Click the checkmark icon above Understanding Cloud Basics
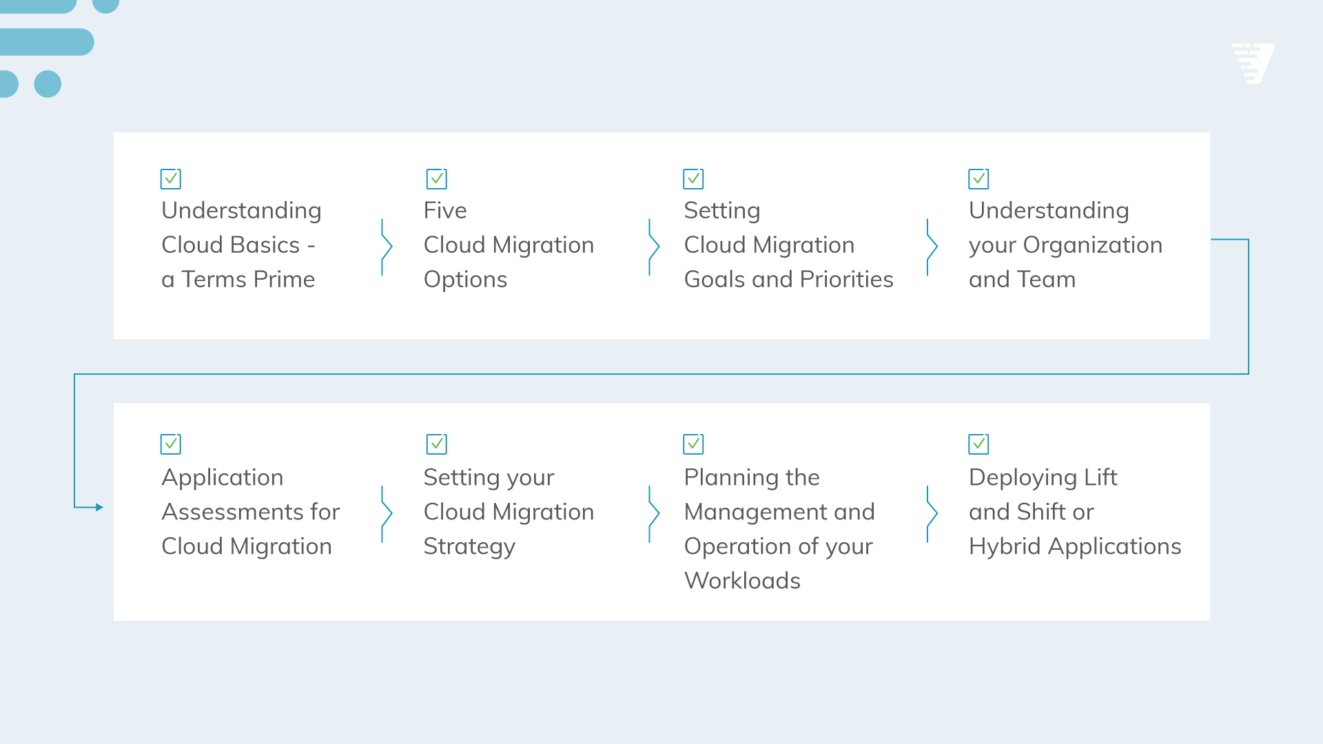 [170, 178]
